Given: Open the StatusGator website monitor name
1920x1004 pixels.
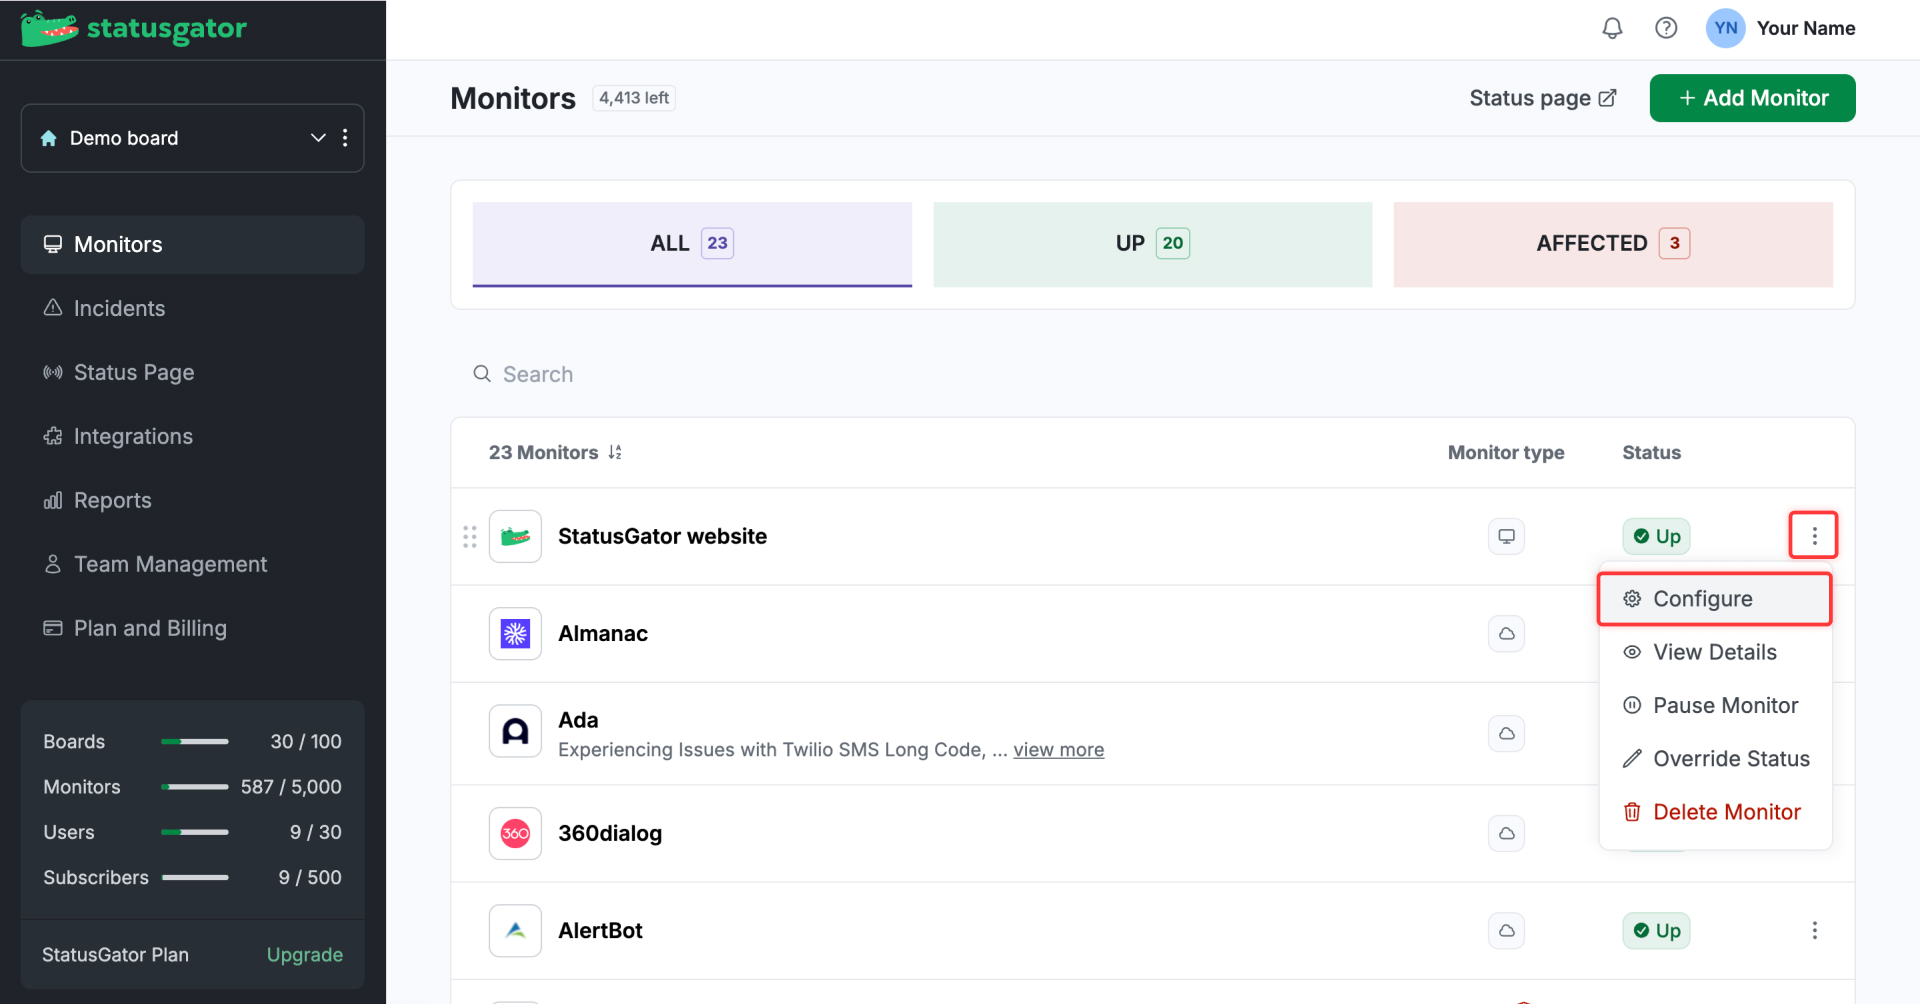Looking at the screenshot, I should (662, 537).
